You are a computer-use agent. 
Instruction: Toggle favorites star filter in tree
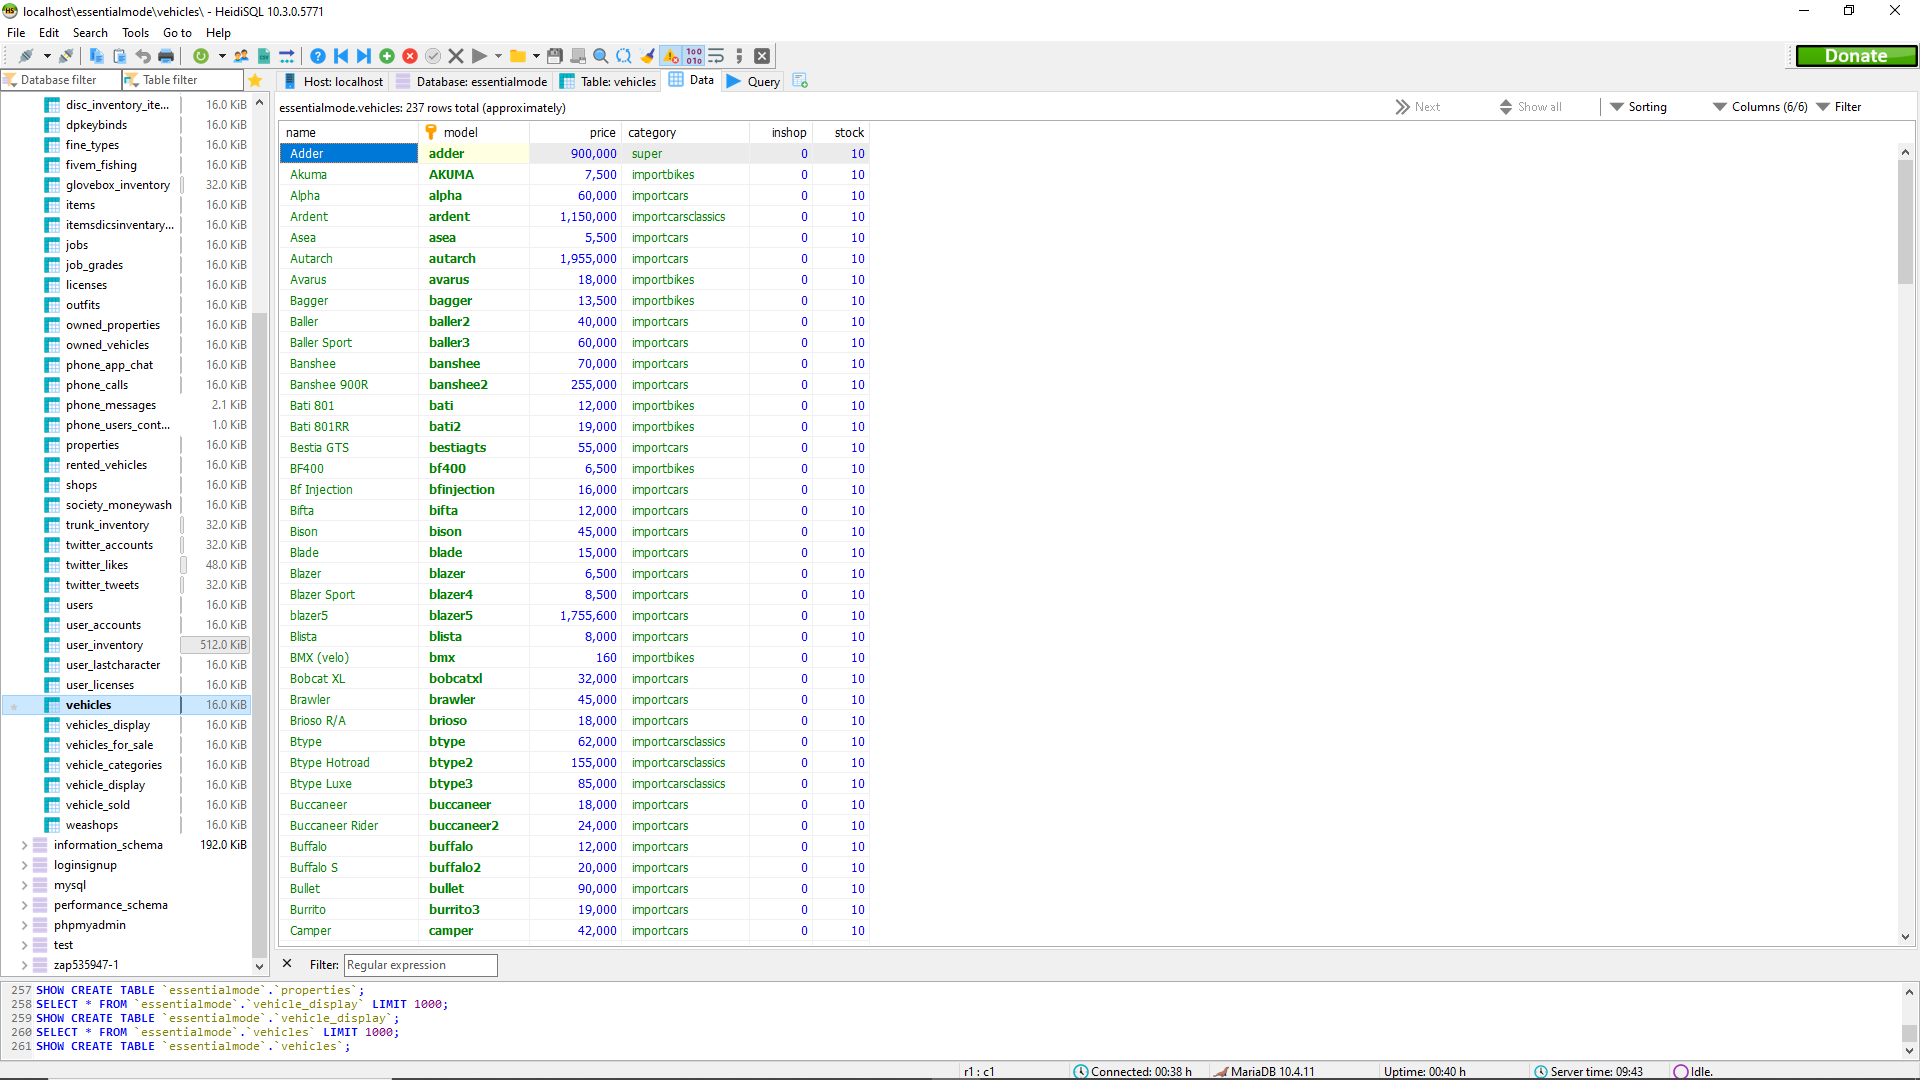click(255, 80)
